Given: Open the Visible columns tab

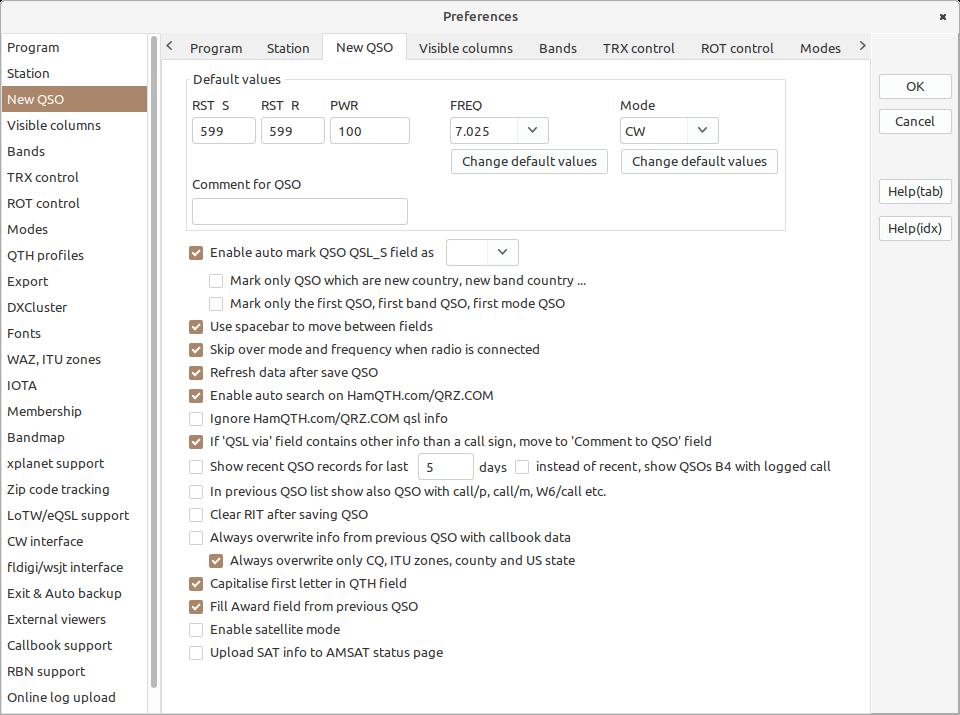Looking at the screenshot, I should point(466,48).
